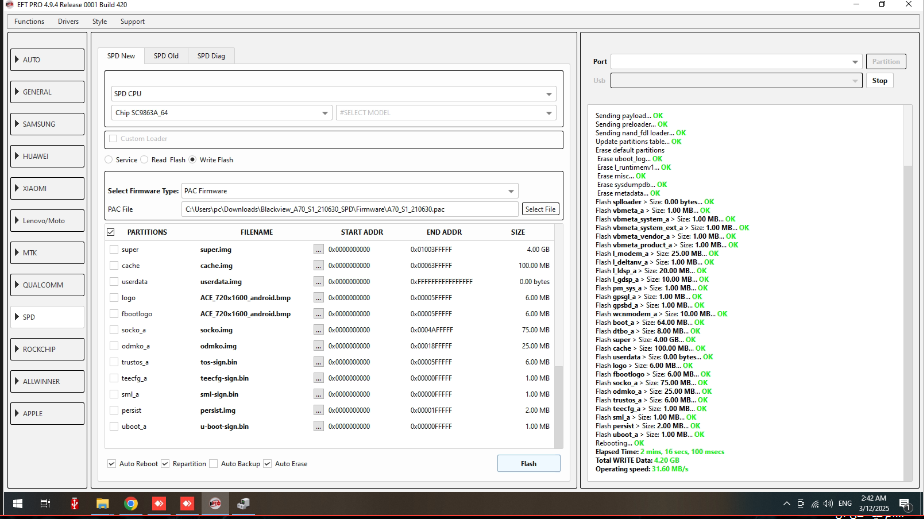Open the Functions menu
The image size is (924, 519).
[29, 21]
